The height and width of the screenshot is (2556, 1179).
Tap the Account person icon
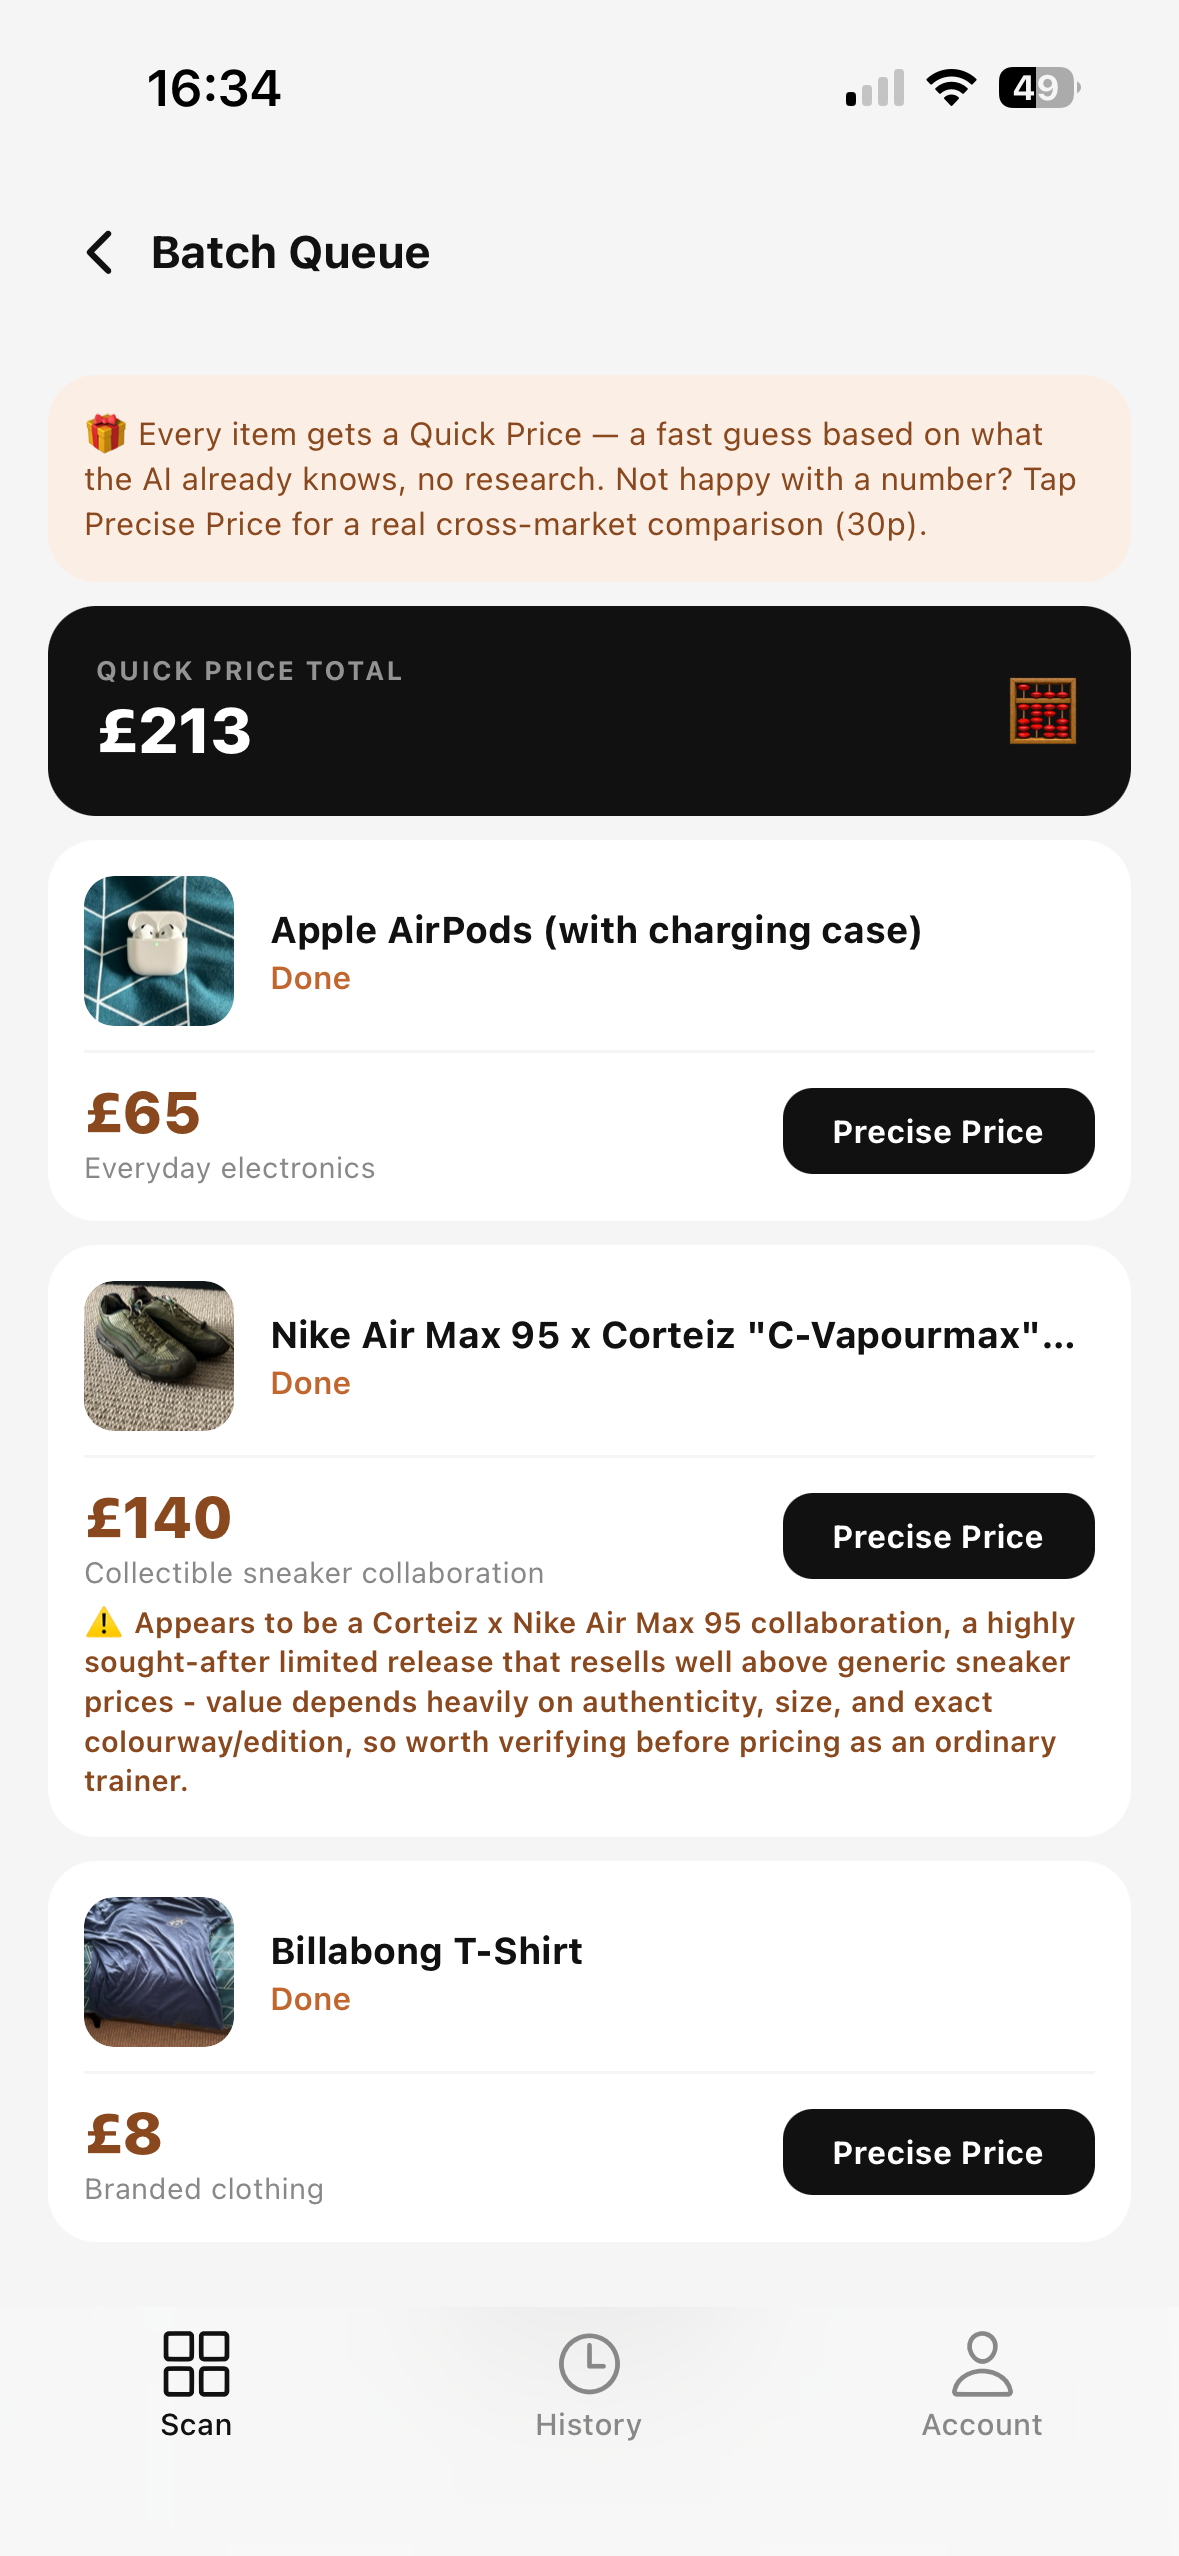click(x=982, y=2364)
